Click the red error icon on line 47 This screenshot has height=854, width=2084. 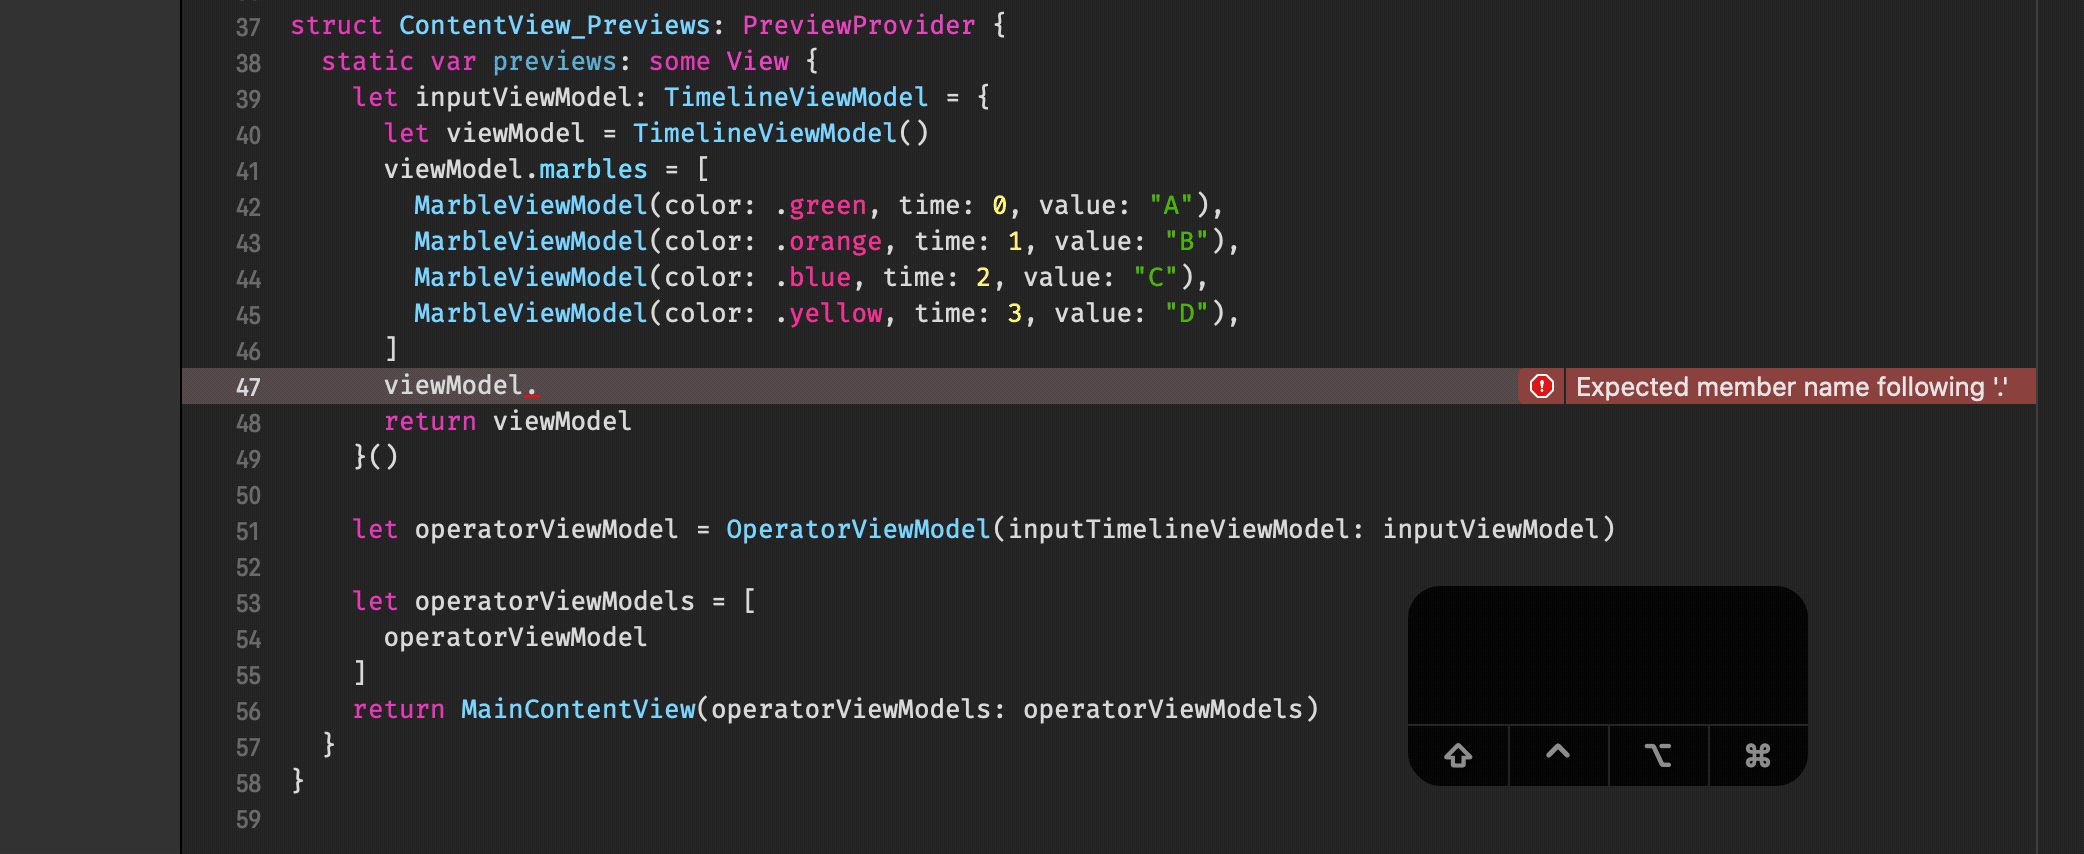[1541, 386]
